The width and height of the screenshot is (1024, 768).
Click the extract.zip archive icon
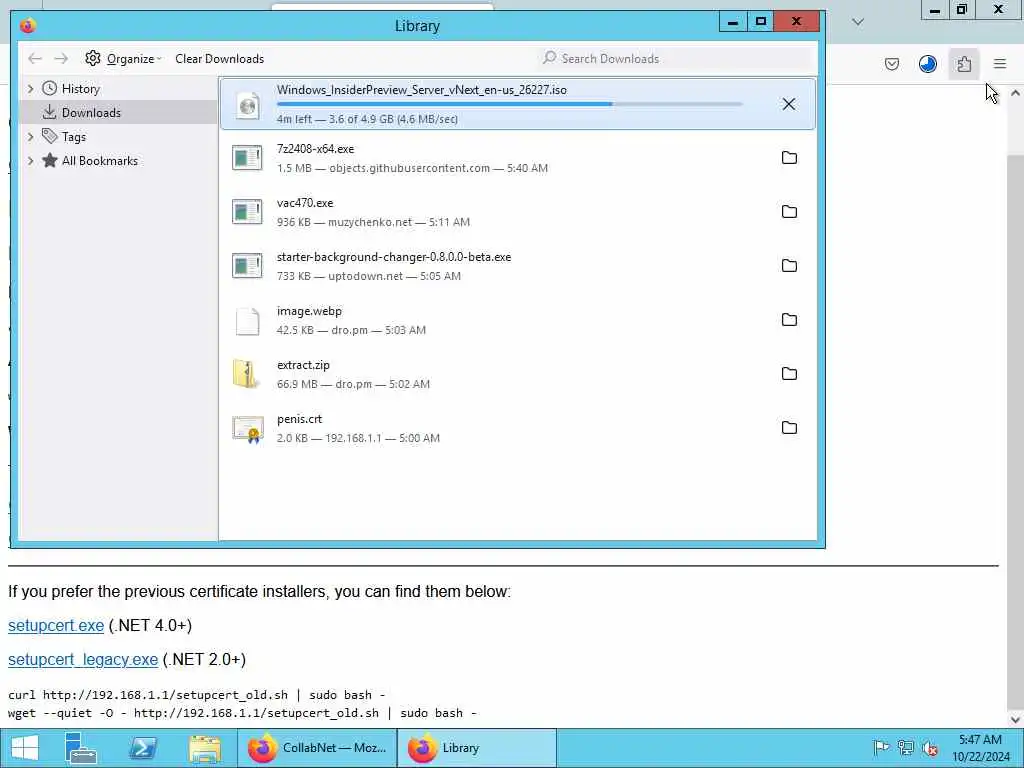[246, 374]
